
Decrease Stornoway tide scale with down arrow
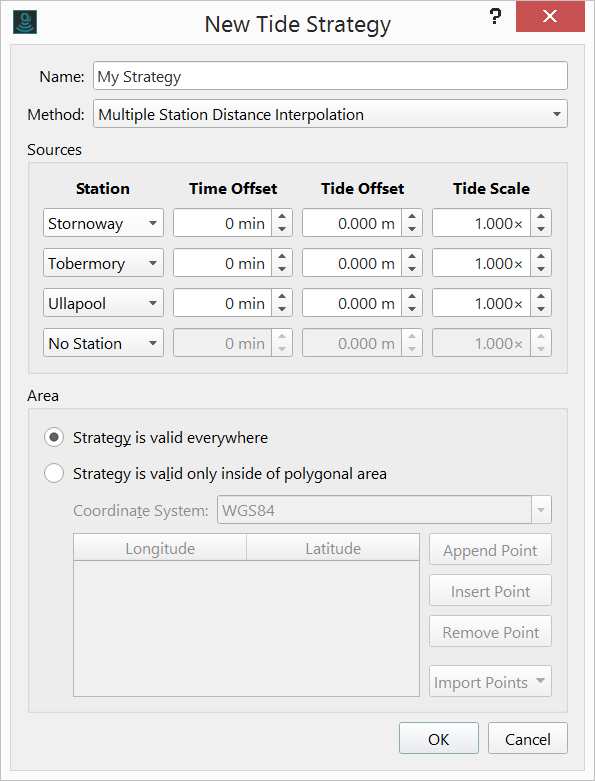541,229
